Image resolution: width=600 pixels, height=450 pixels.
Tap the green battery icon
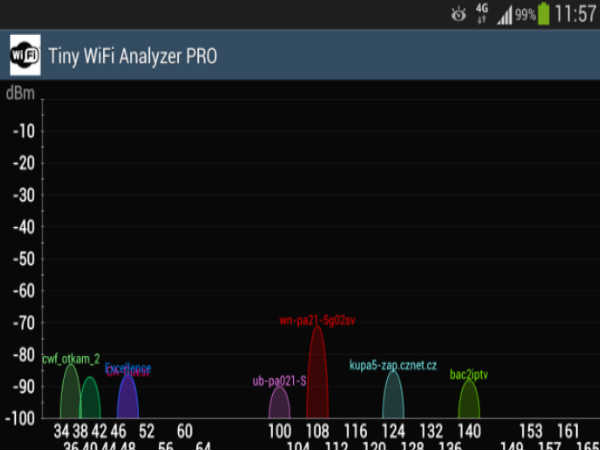click(544, 14)
